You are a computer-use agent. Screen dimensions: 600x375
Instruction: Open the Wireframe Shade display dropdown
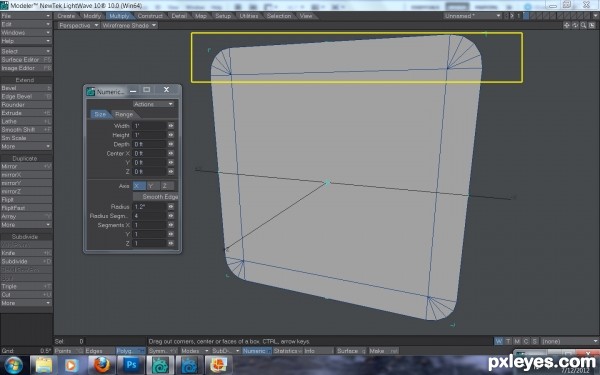pos(129,25)
